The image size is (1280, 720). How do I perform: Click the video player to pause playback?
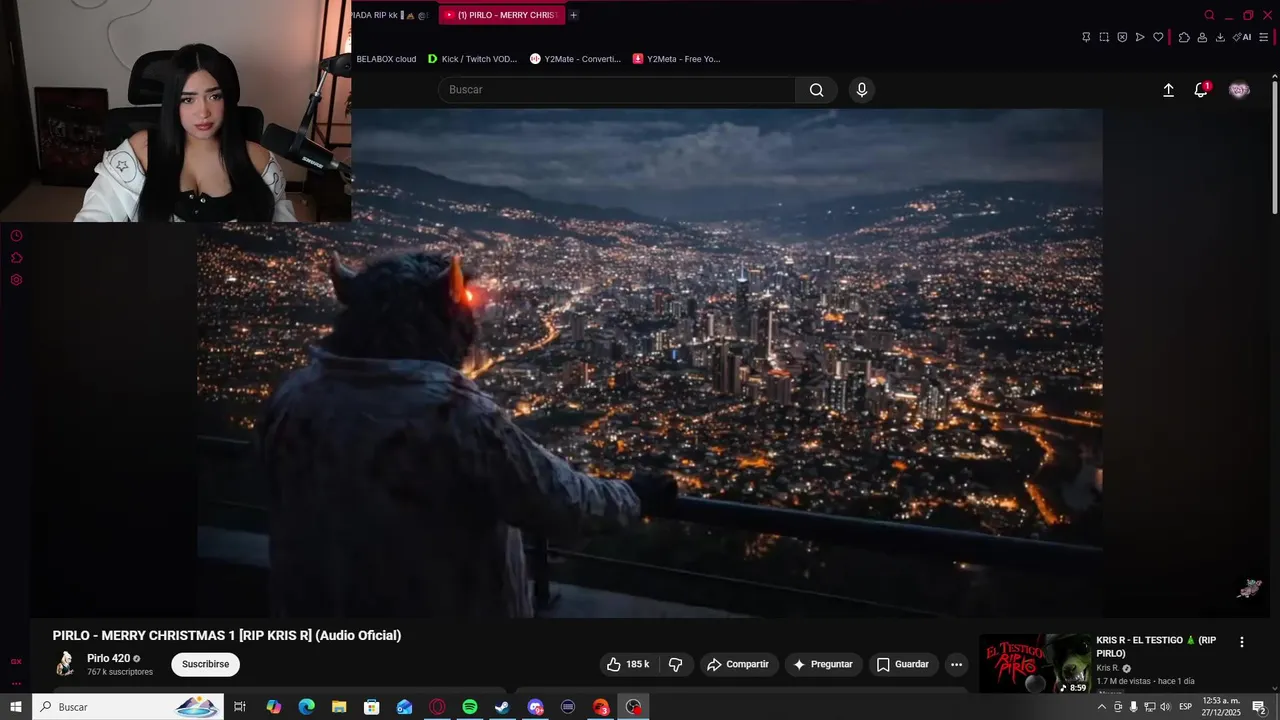[650, 364]
